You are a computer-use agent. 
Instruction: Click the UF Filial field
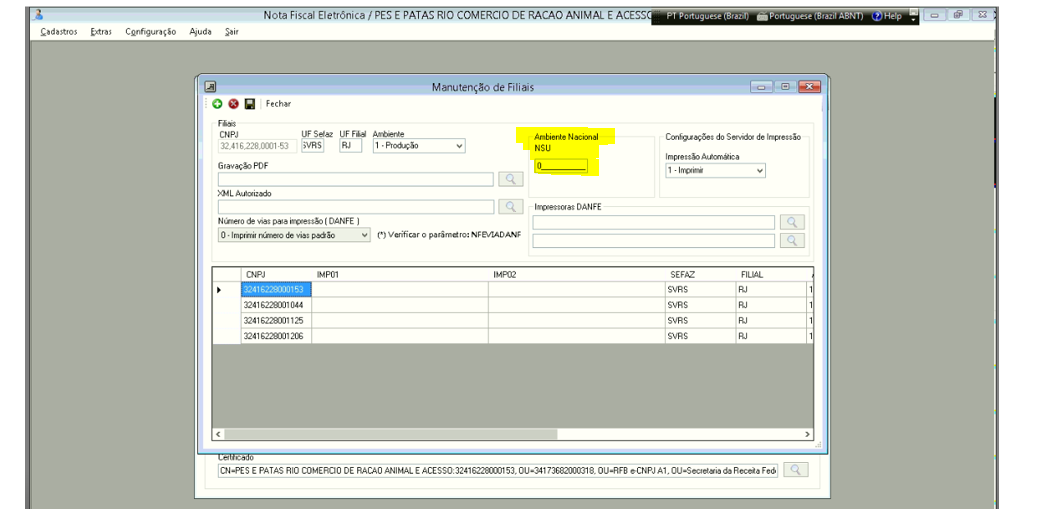tap(351, 146)
